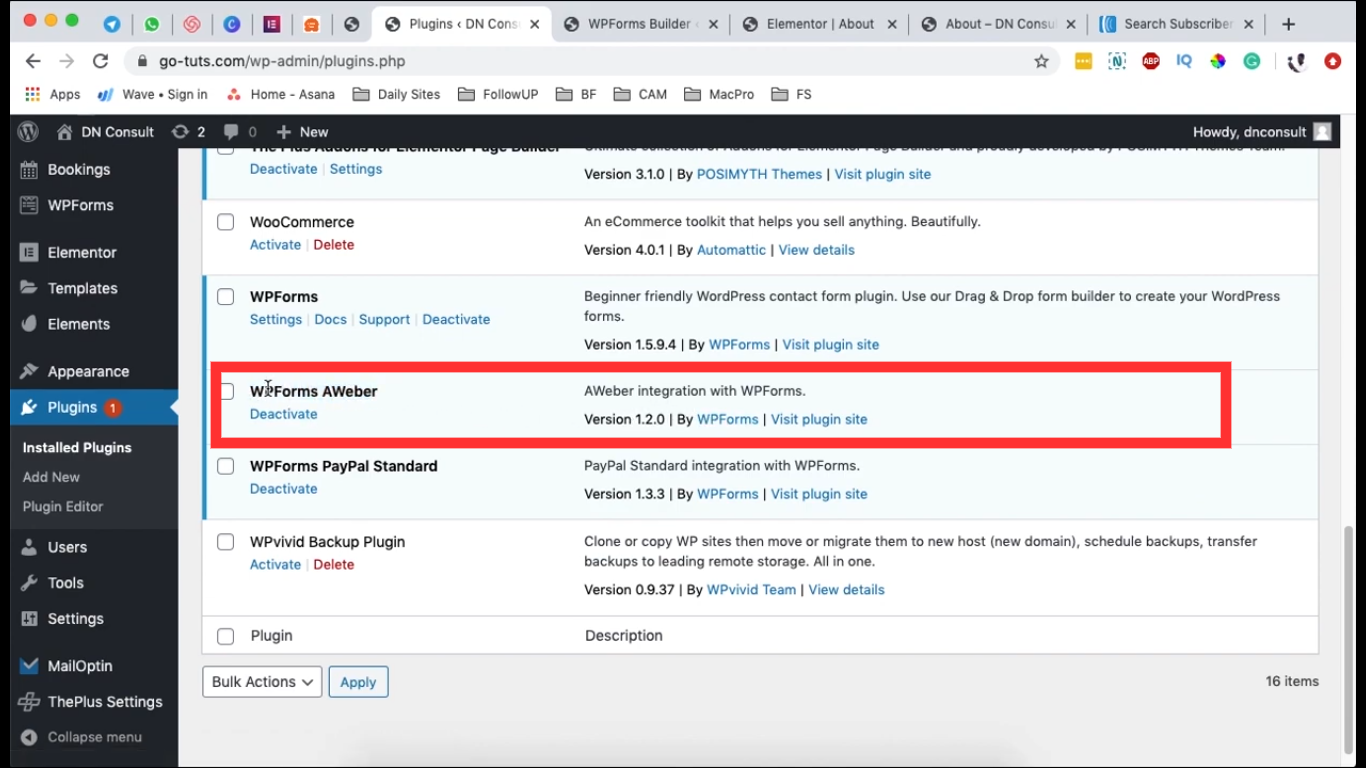
Task: Open the Howdy, dnconsult account menu
Action: click(x=1262, y=132)
